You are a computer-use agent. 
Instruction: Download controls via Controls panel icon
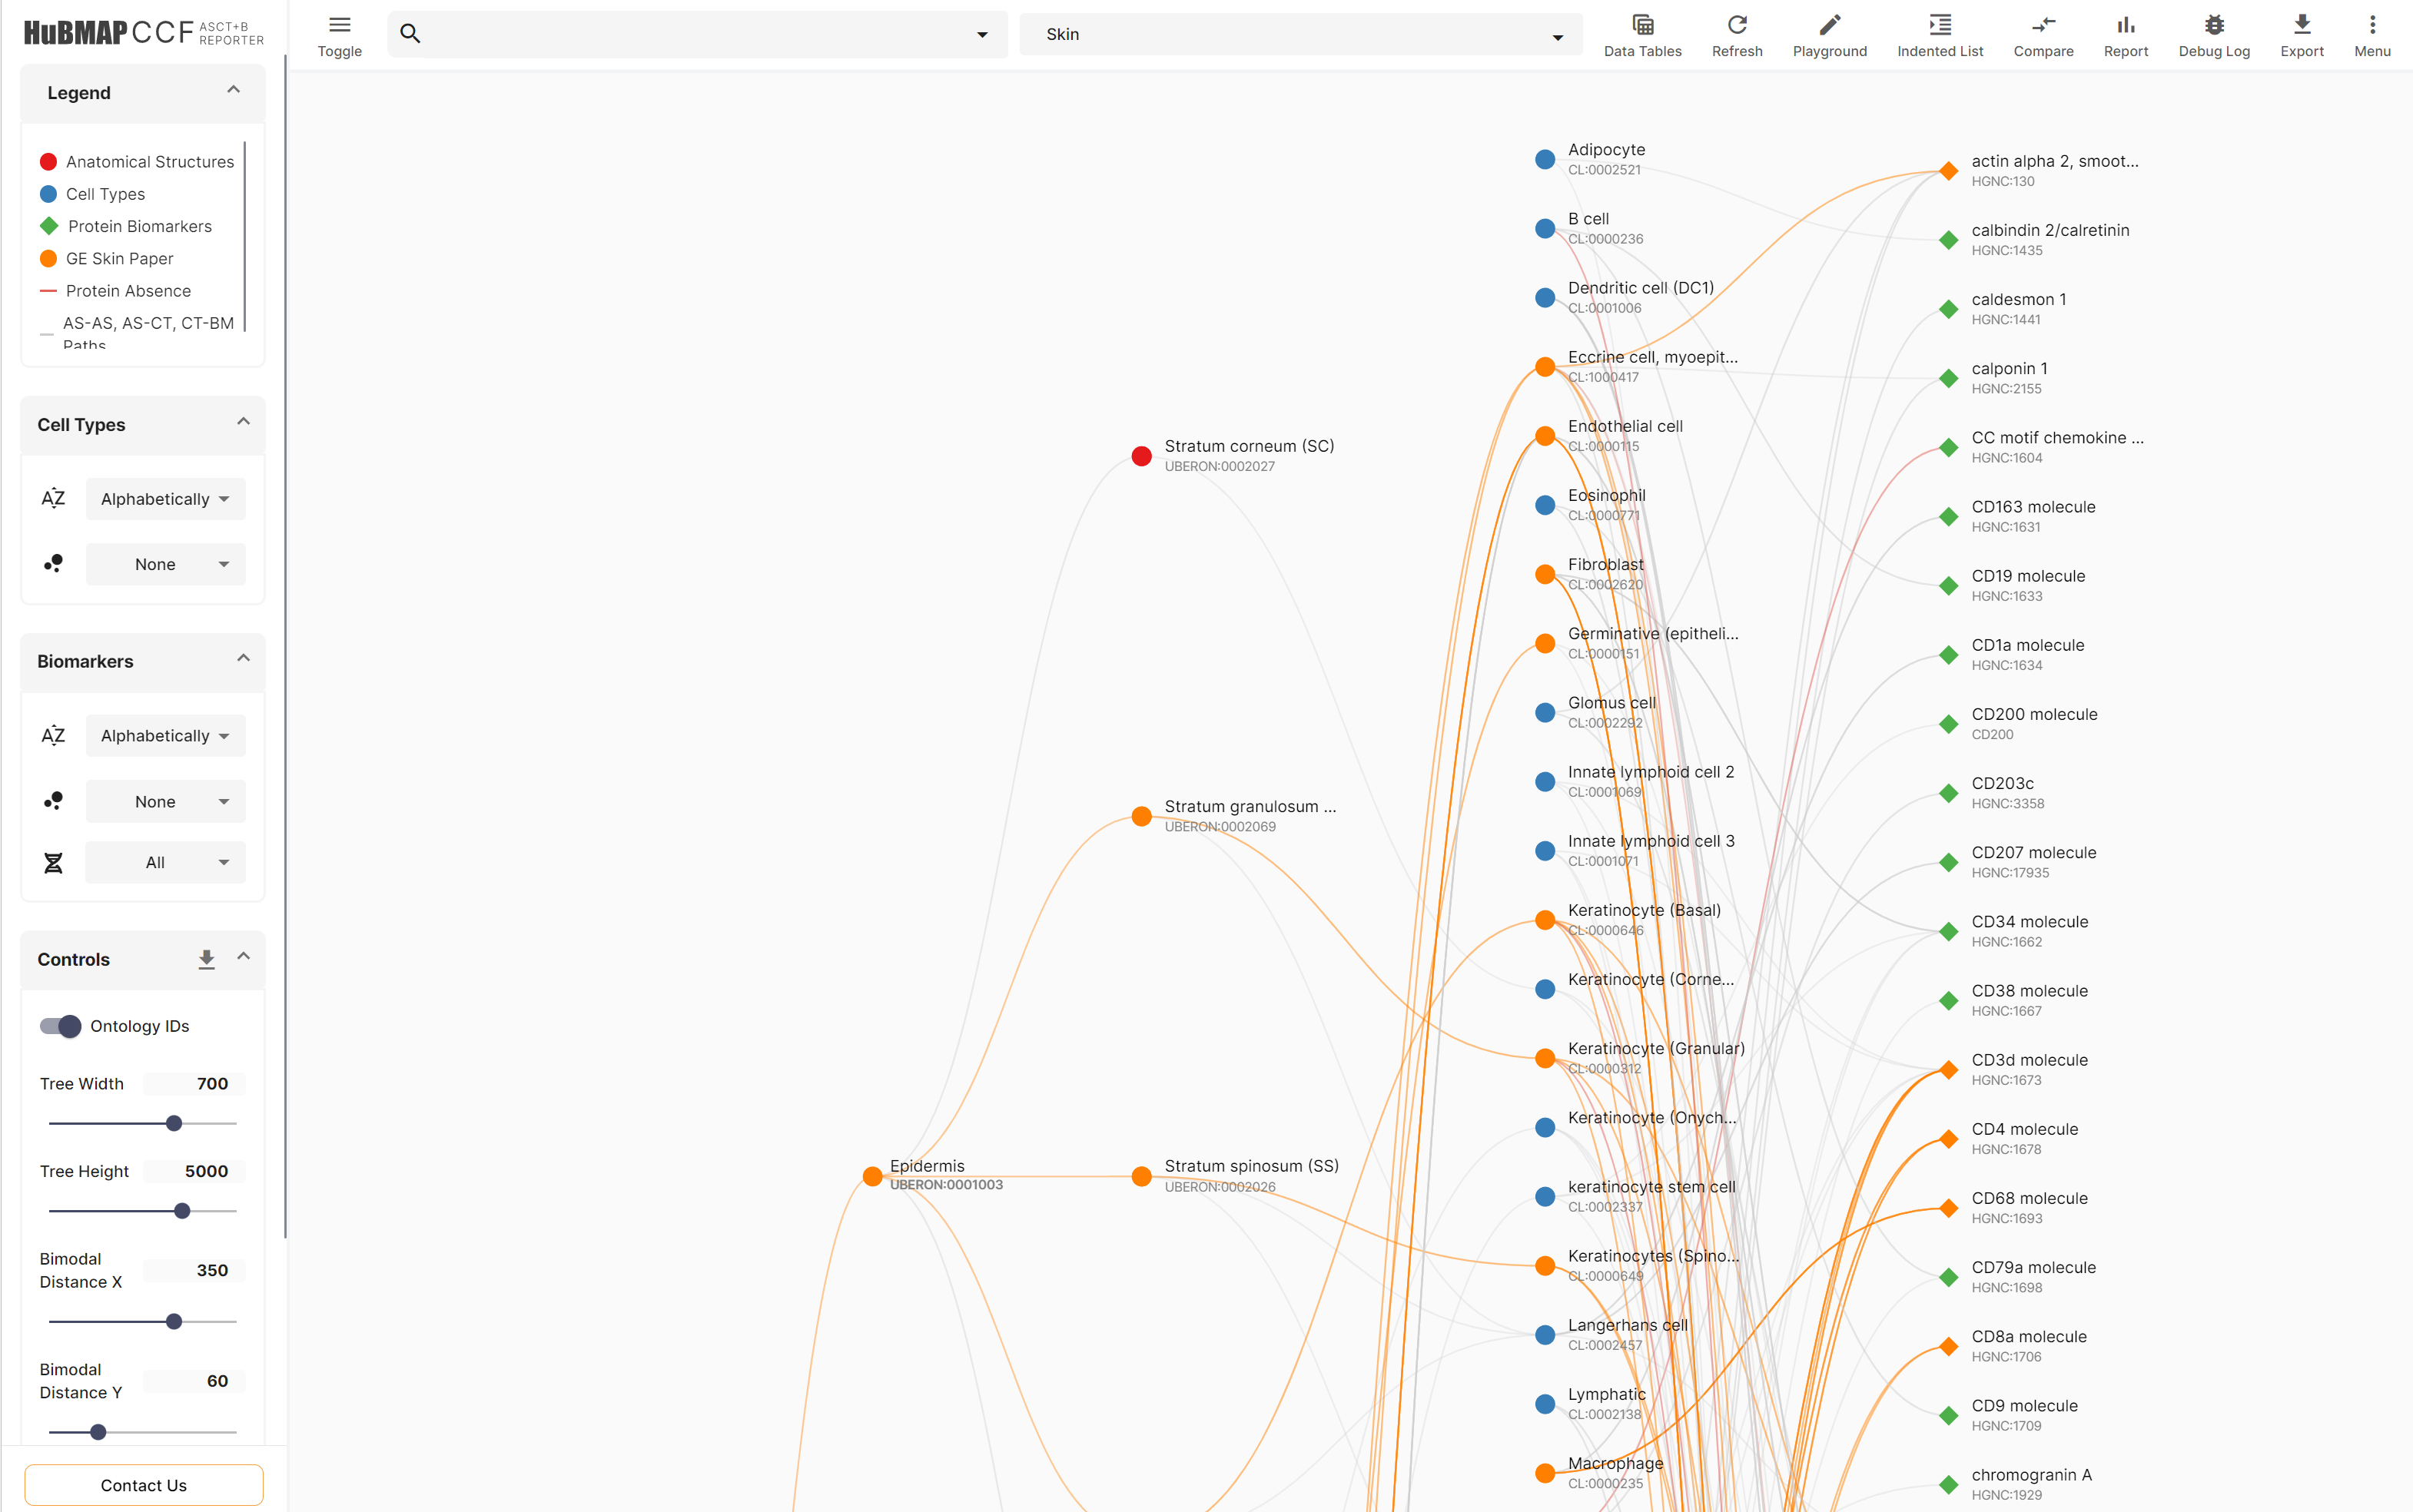206,959
